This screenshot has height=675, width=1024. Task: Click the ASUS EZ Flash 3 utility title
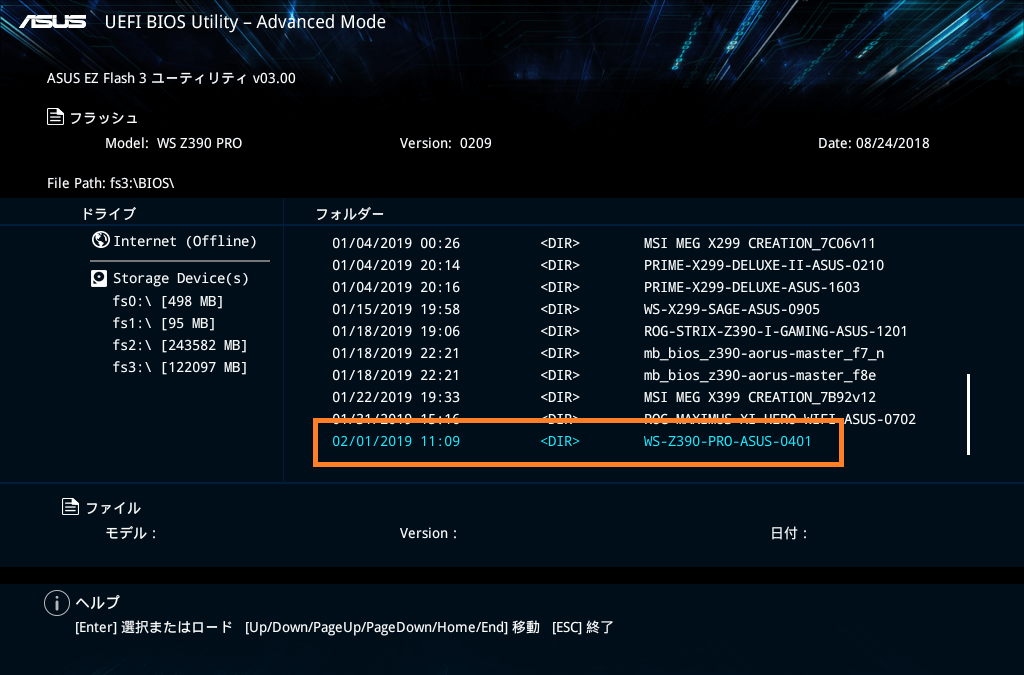point(171,78)
